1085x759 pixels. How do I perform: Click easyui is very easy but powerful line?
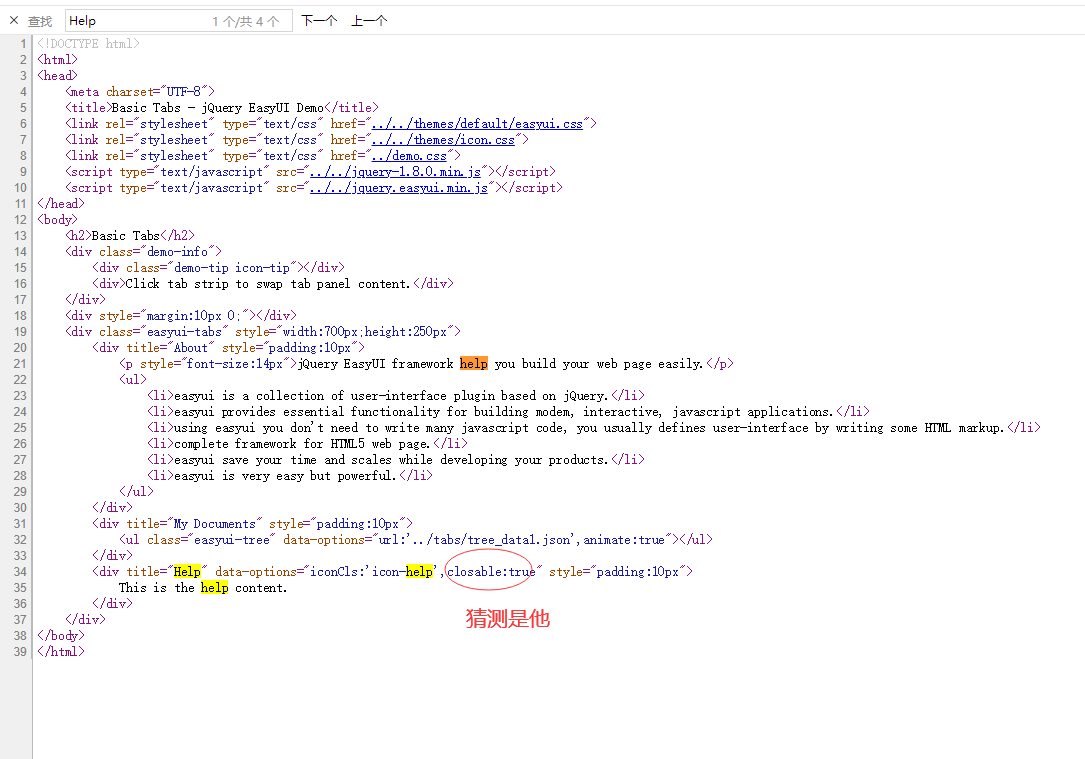coord(289,475)
